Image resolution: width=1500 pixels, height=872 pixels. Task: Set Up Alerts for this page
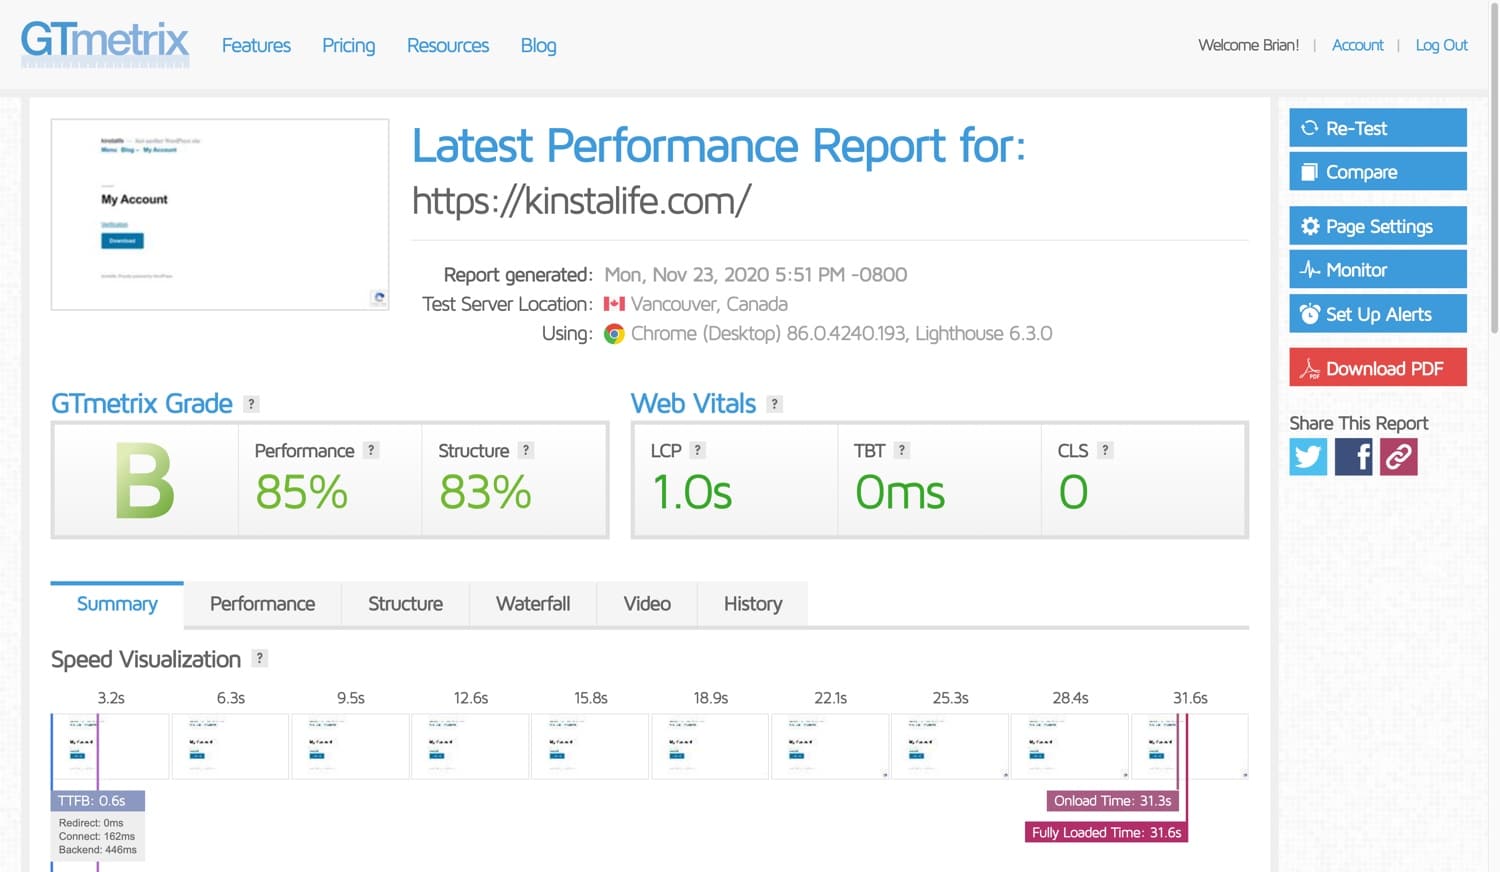pos(1377,313)
